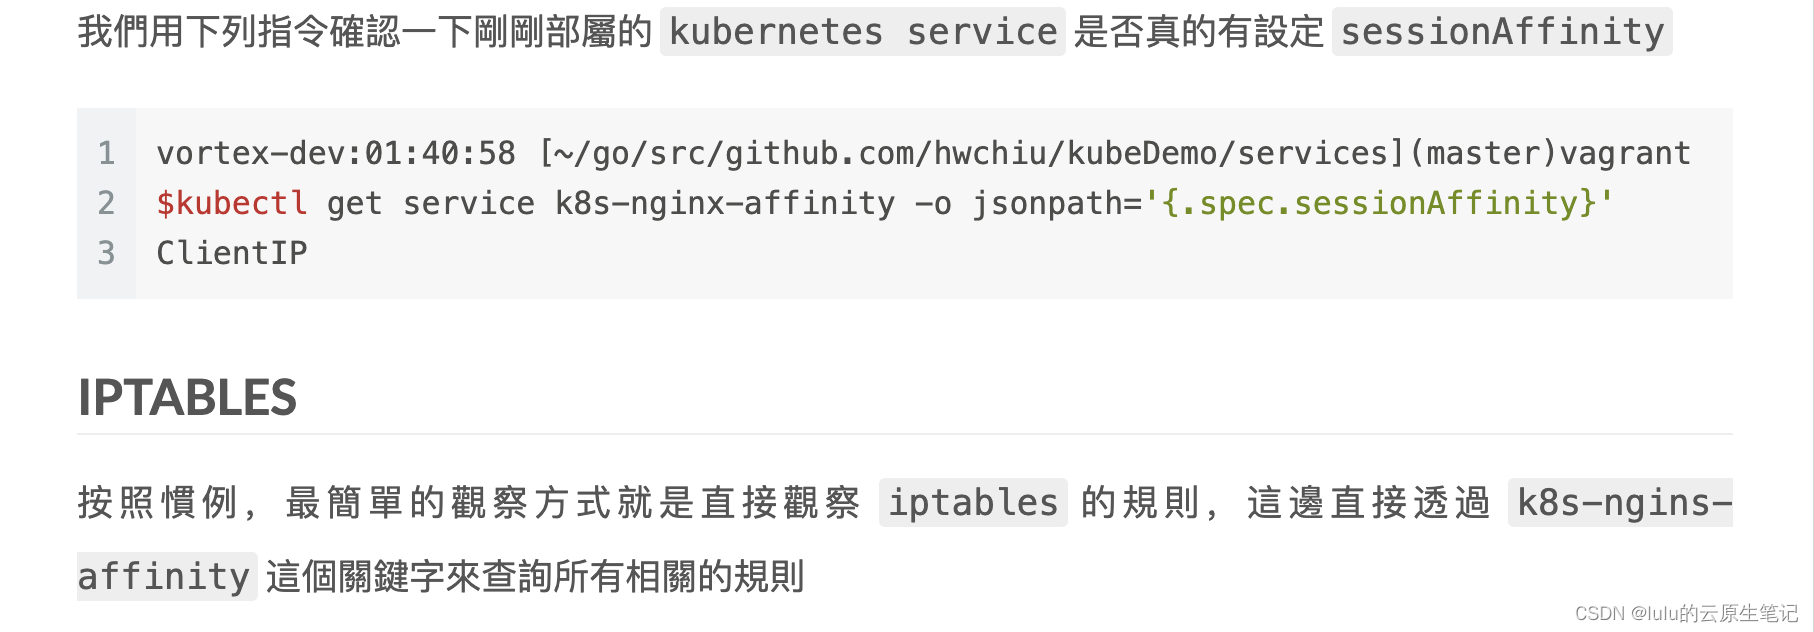Click line number 2 in code block
Image resolution: width=1814 pixels, height=632 pixels.
pyautogui.click(x=106, y=203)
